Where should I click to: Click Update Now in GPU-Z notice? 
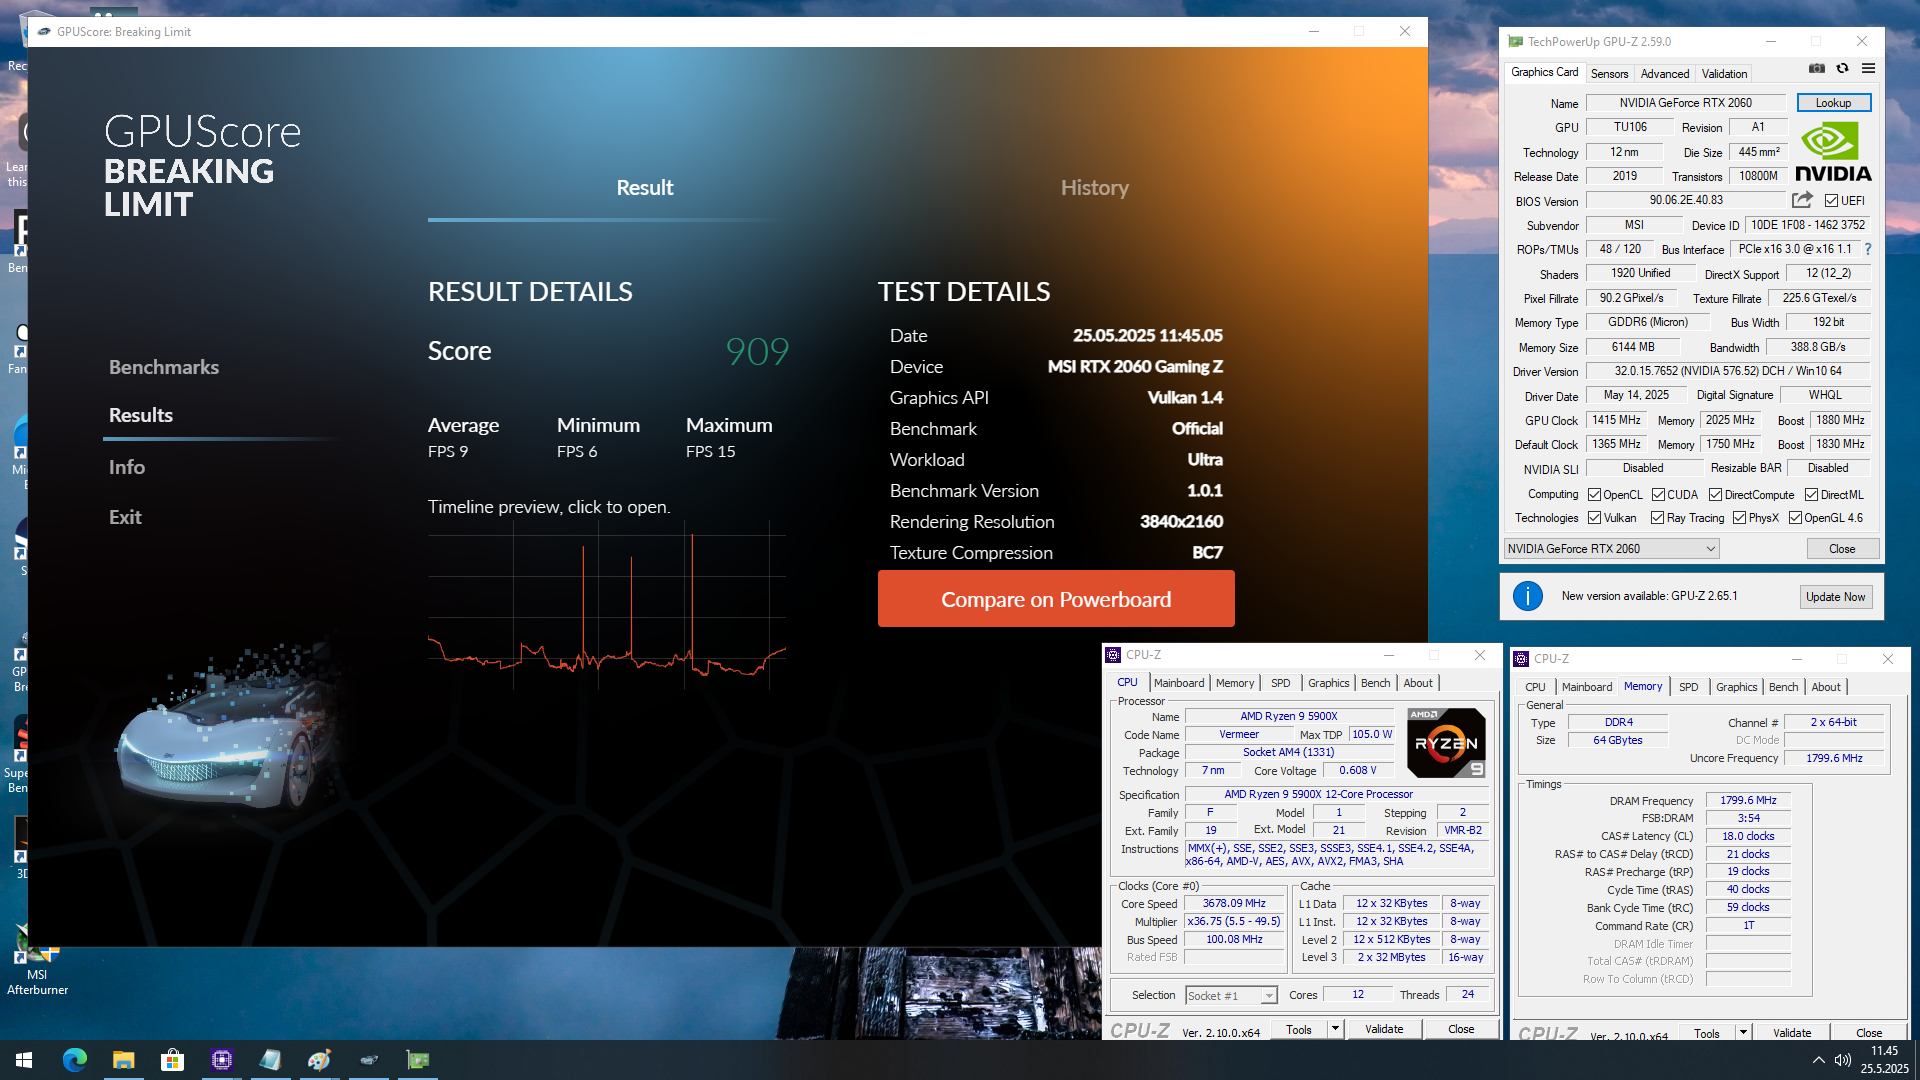coord(1835,597)
